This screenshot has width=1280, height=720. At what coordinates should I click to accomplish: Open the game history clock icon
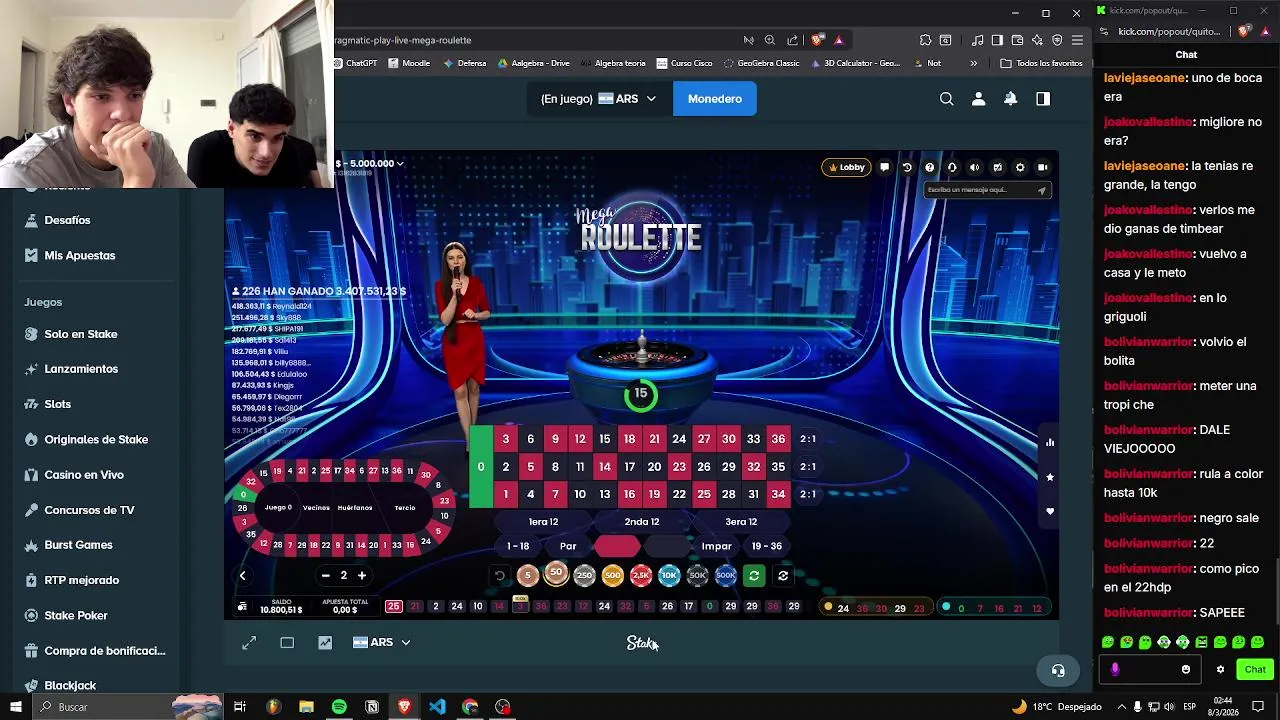coord(907,168)
